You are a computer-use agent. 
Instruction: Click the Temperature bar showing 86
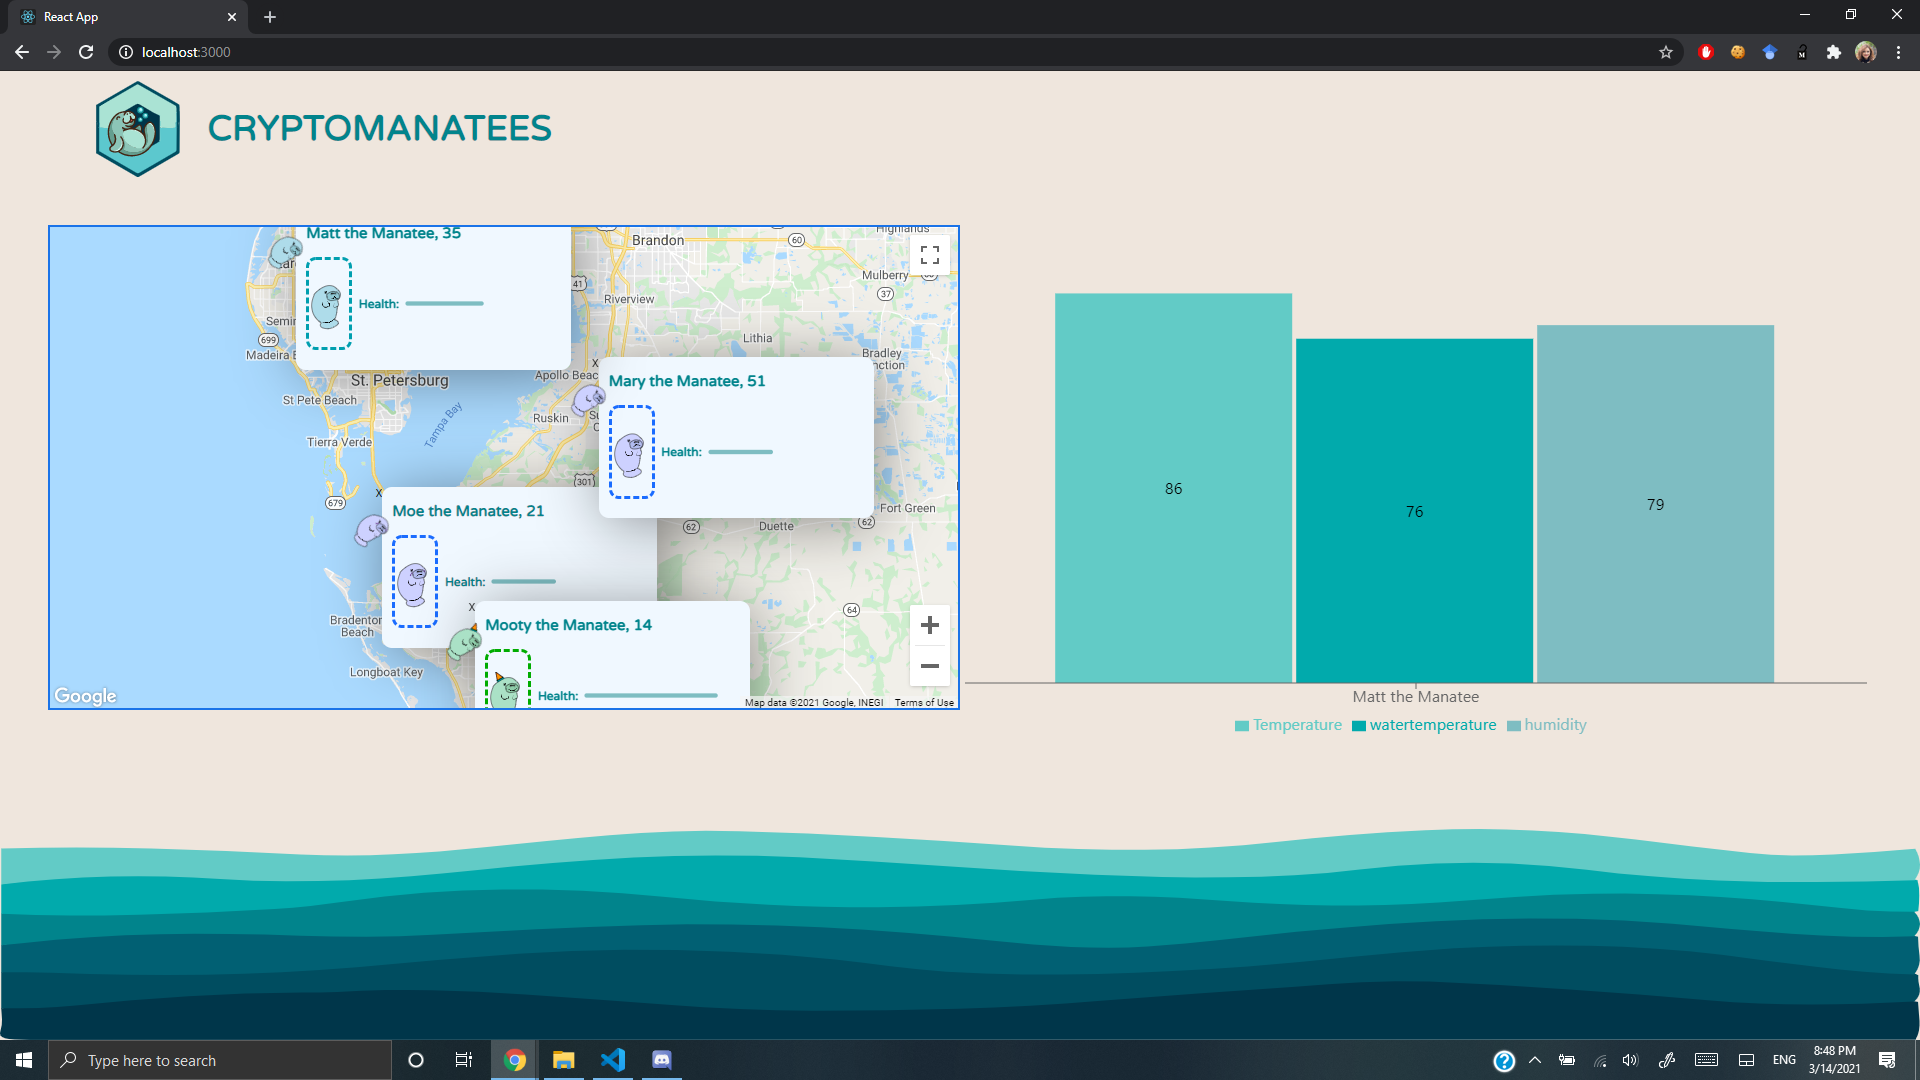pyautogui.click(x=1173, y=488)
